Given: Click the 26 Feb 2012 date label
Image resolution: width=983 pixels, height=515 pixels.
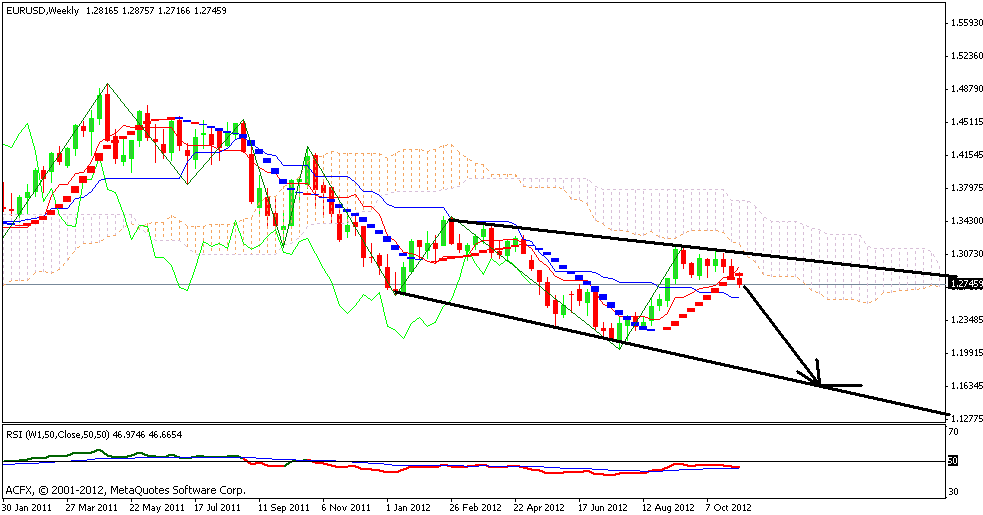Looking at the screenshot, I should [x=476, y=507].
